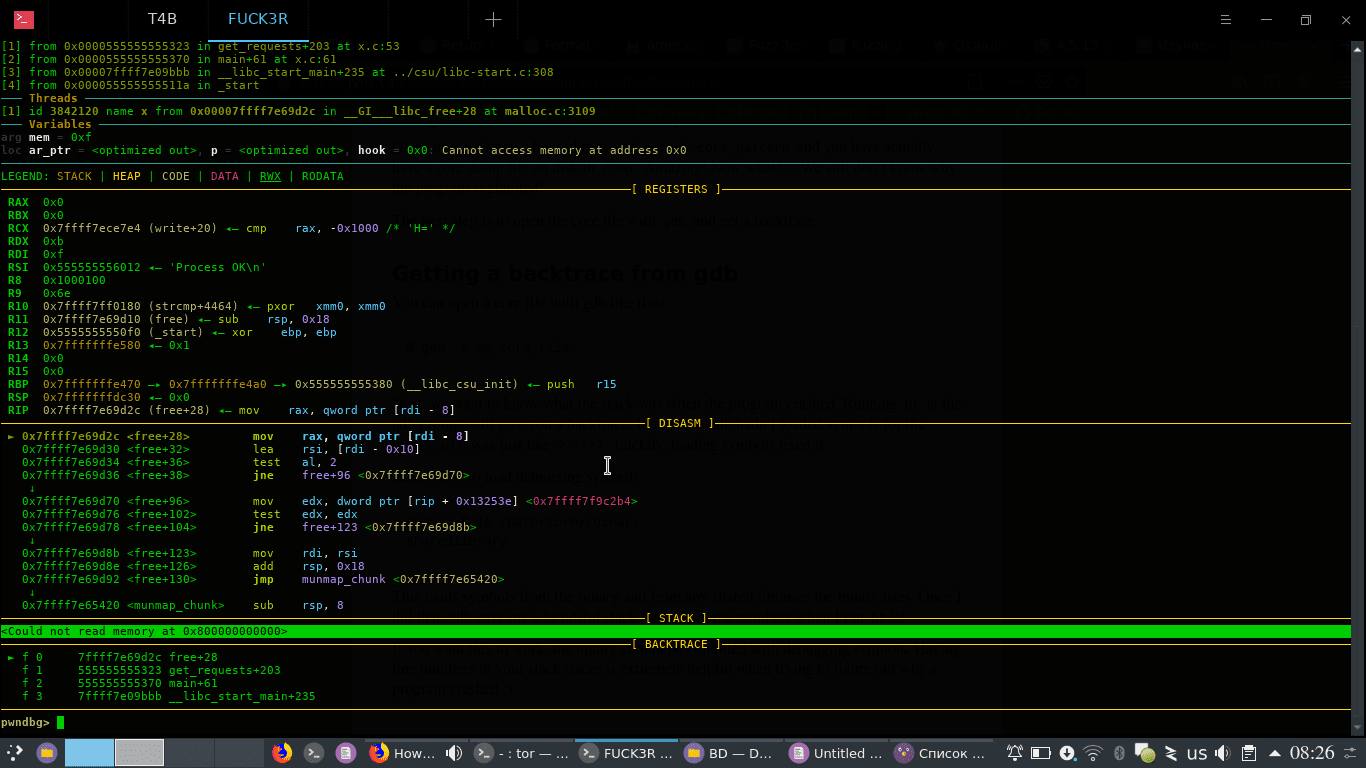Switch to the 'Список' window taskbar entry

pyautogui.click(x=940, y=753)
